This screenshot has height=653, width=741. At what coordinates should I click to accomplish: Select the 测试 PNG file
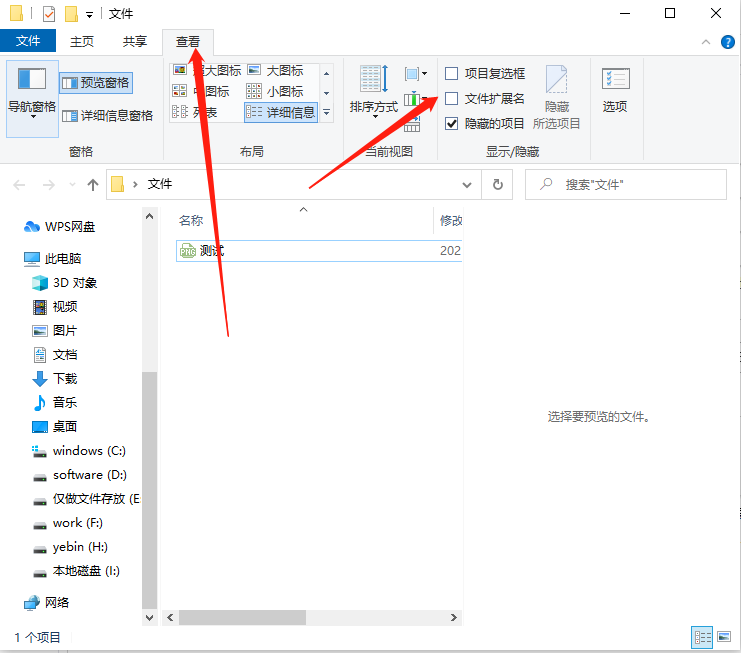(x=319, y=251)
